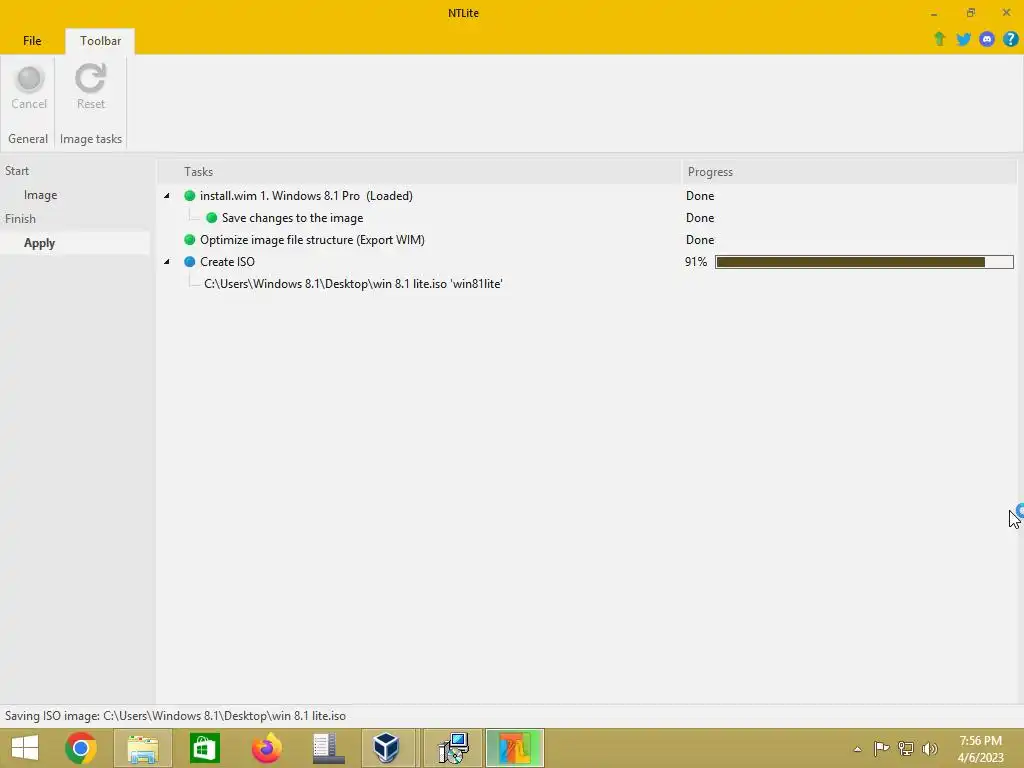Click the Saving ISO image status bar text
The image size is (1024, 768).
pos(175,716)
